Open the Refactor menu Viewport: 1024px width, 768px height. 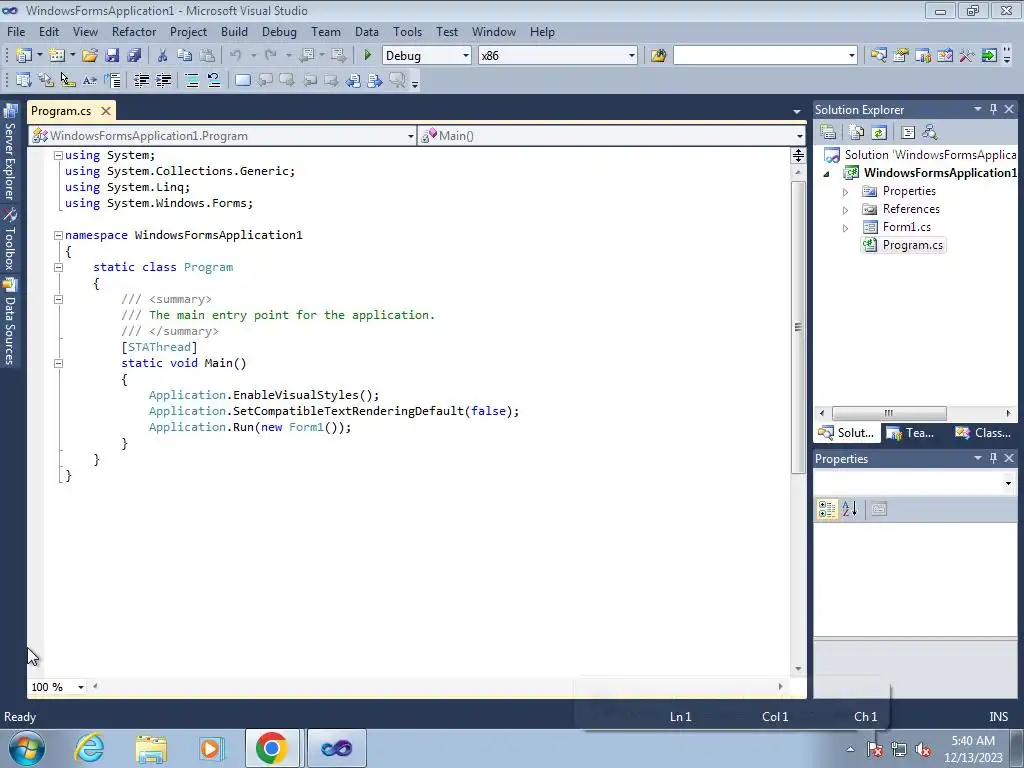click(134, 31)
